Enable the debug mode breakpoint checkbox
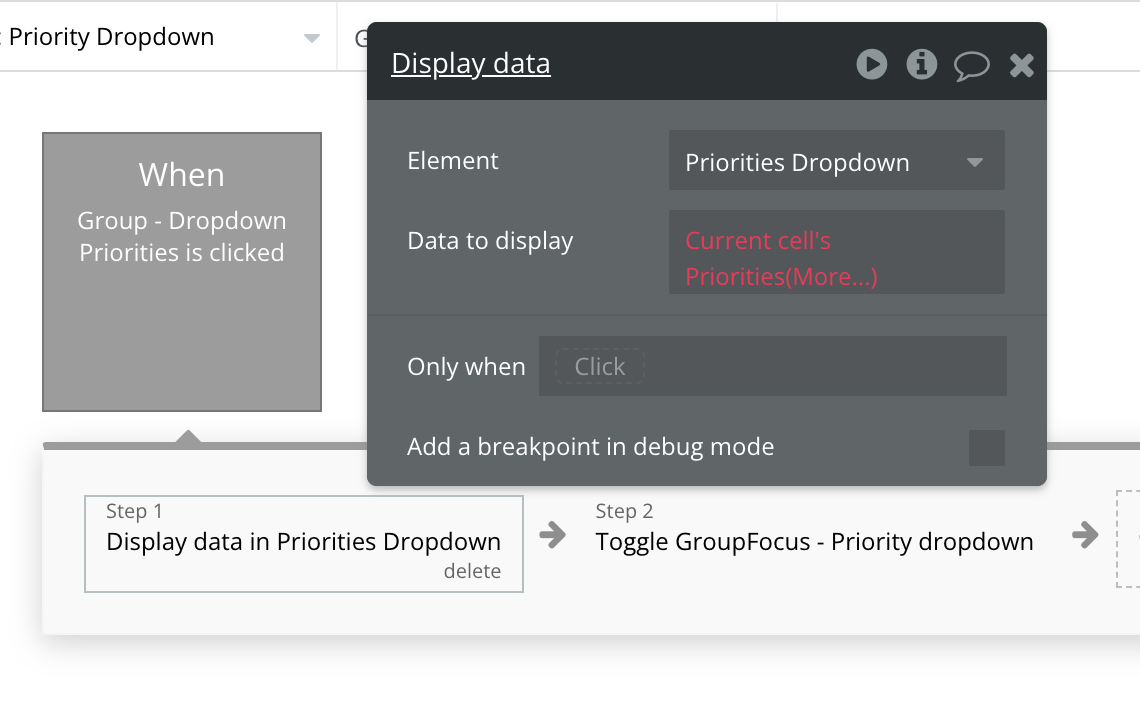This screenshot has width=1140, height=712. tap(986, 448)
